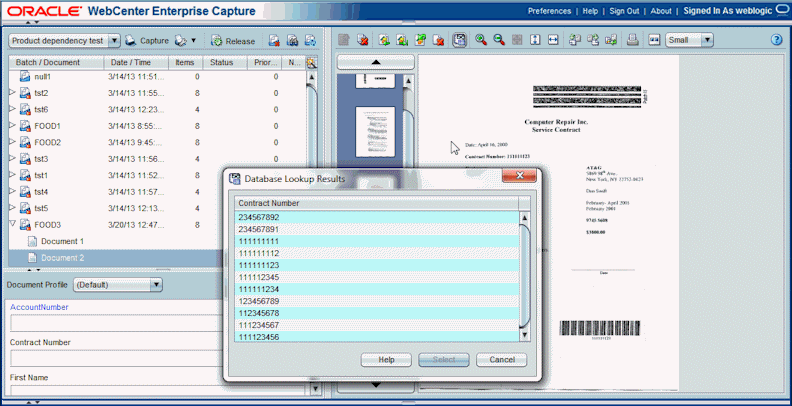The height and width of the screenshot is (406, 792).
Task: Click Cancel in Database Lookup Results dialog
Action: (502, 360)
